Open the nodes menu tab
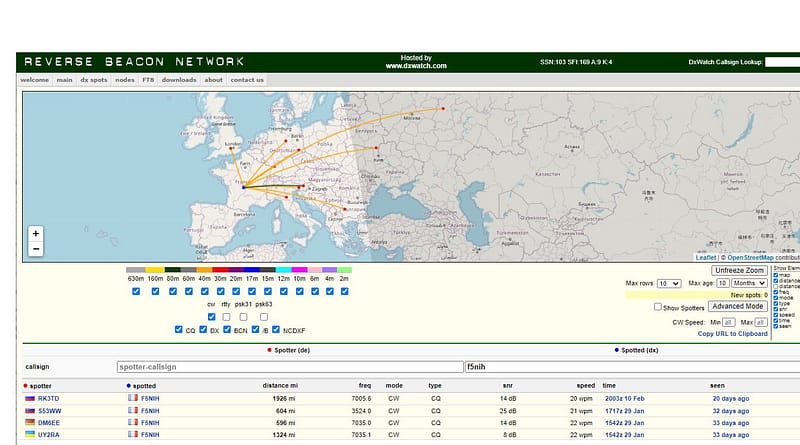This screenshot has height=445, width=800. click(125, 80)
